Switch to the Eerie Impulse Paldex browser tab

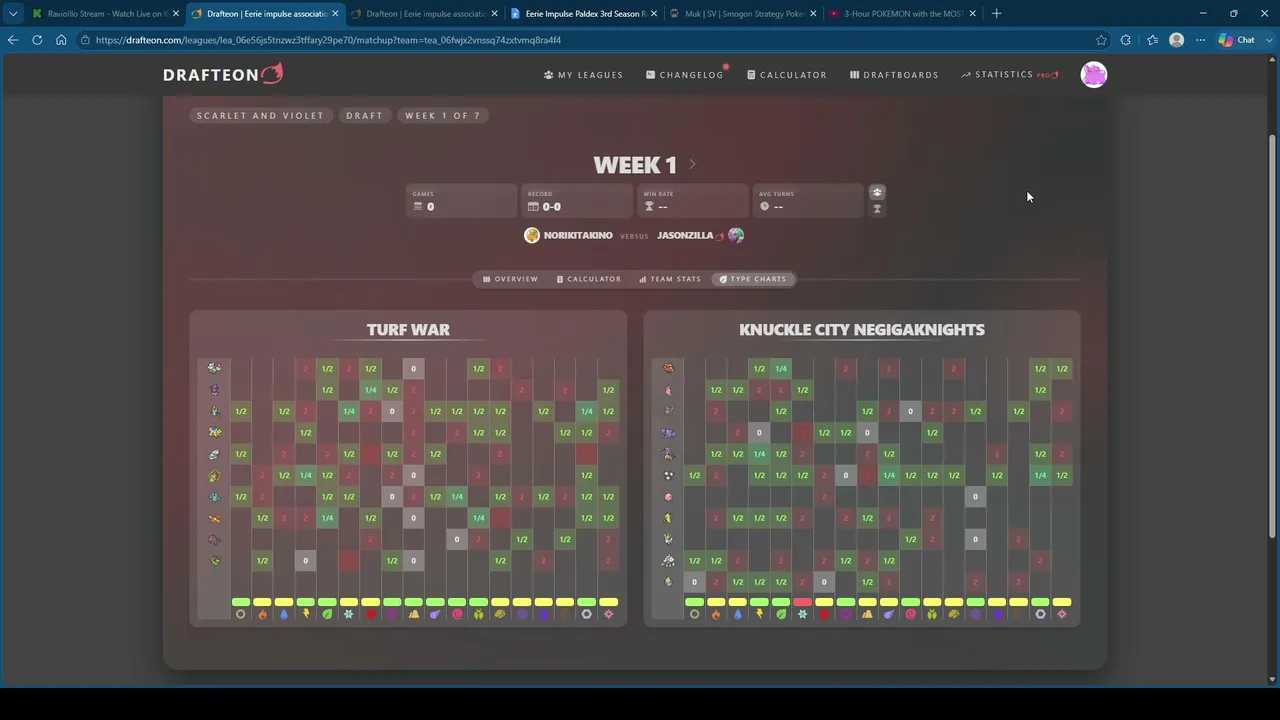583,13
